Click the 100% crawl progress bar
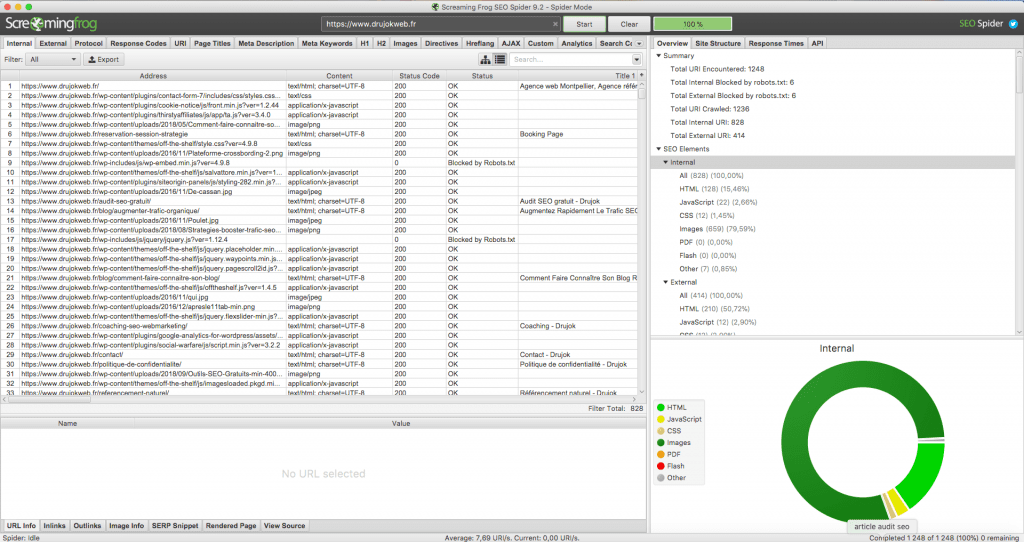Screen dimensions: 1024x542 pos(692,24)
